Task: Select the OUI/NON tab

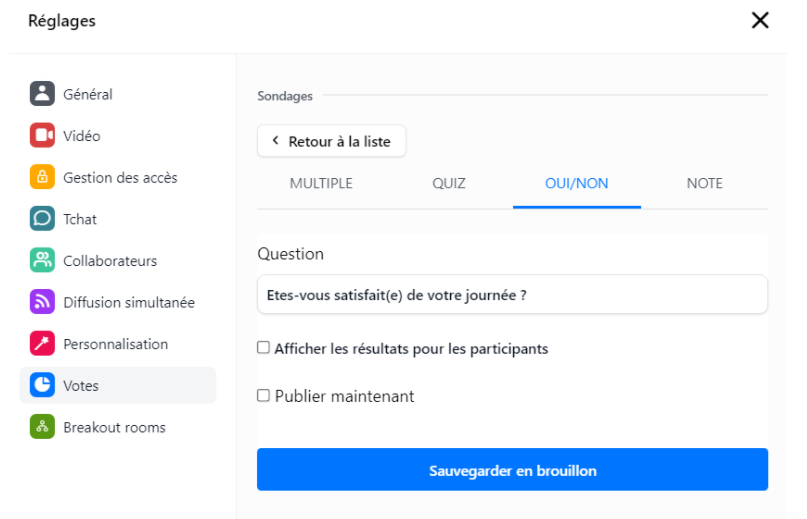Action: point(576,184)
